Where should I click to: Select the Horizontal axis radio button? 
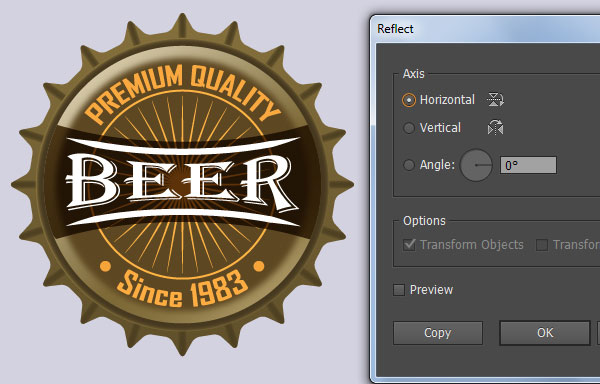click(x=409, y=100)
